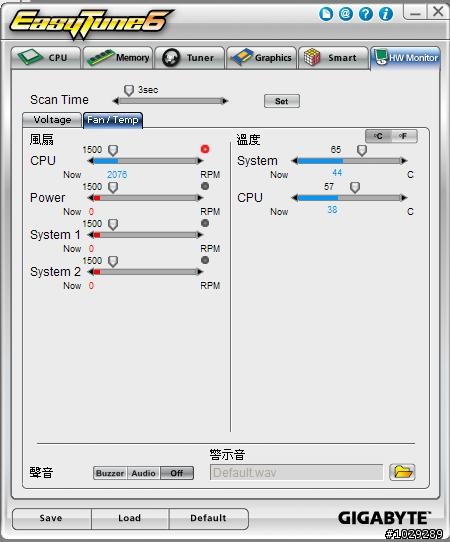This screenshot has width=450, height=542.
Task: Switch temperature unit to Fahrenheit
Action: (403, 136)
